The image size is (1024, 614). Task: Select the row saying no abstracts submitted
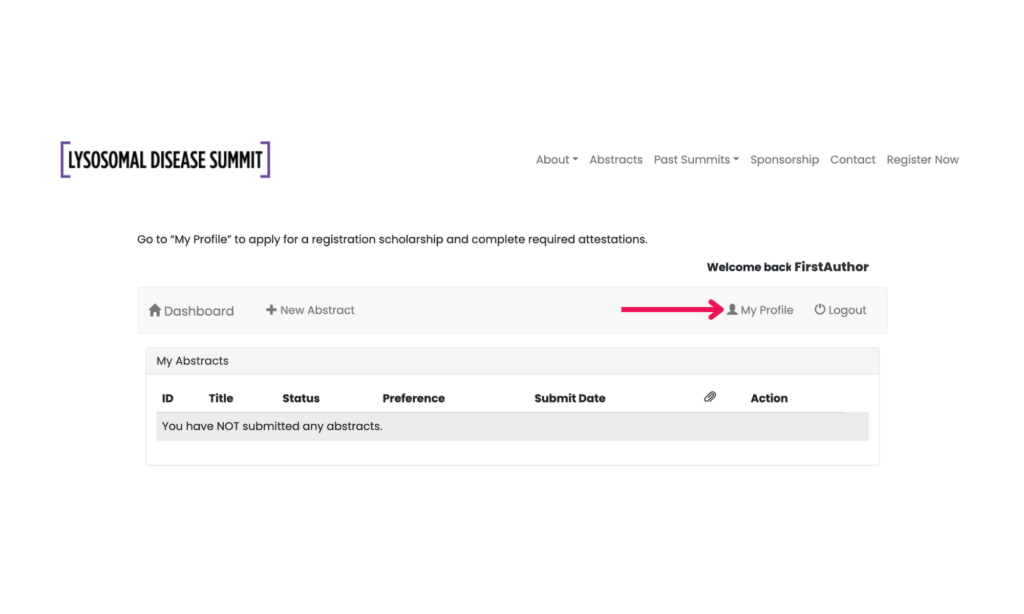272,426
